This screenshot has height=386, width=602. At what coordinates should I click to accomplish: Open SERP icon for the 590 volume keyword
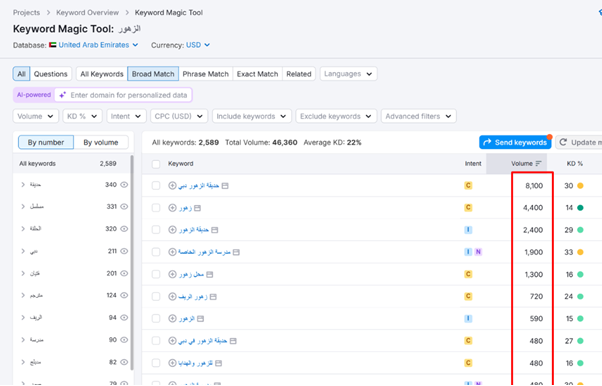200,318
